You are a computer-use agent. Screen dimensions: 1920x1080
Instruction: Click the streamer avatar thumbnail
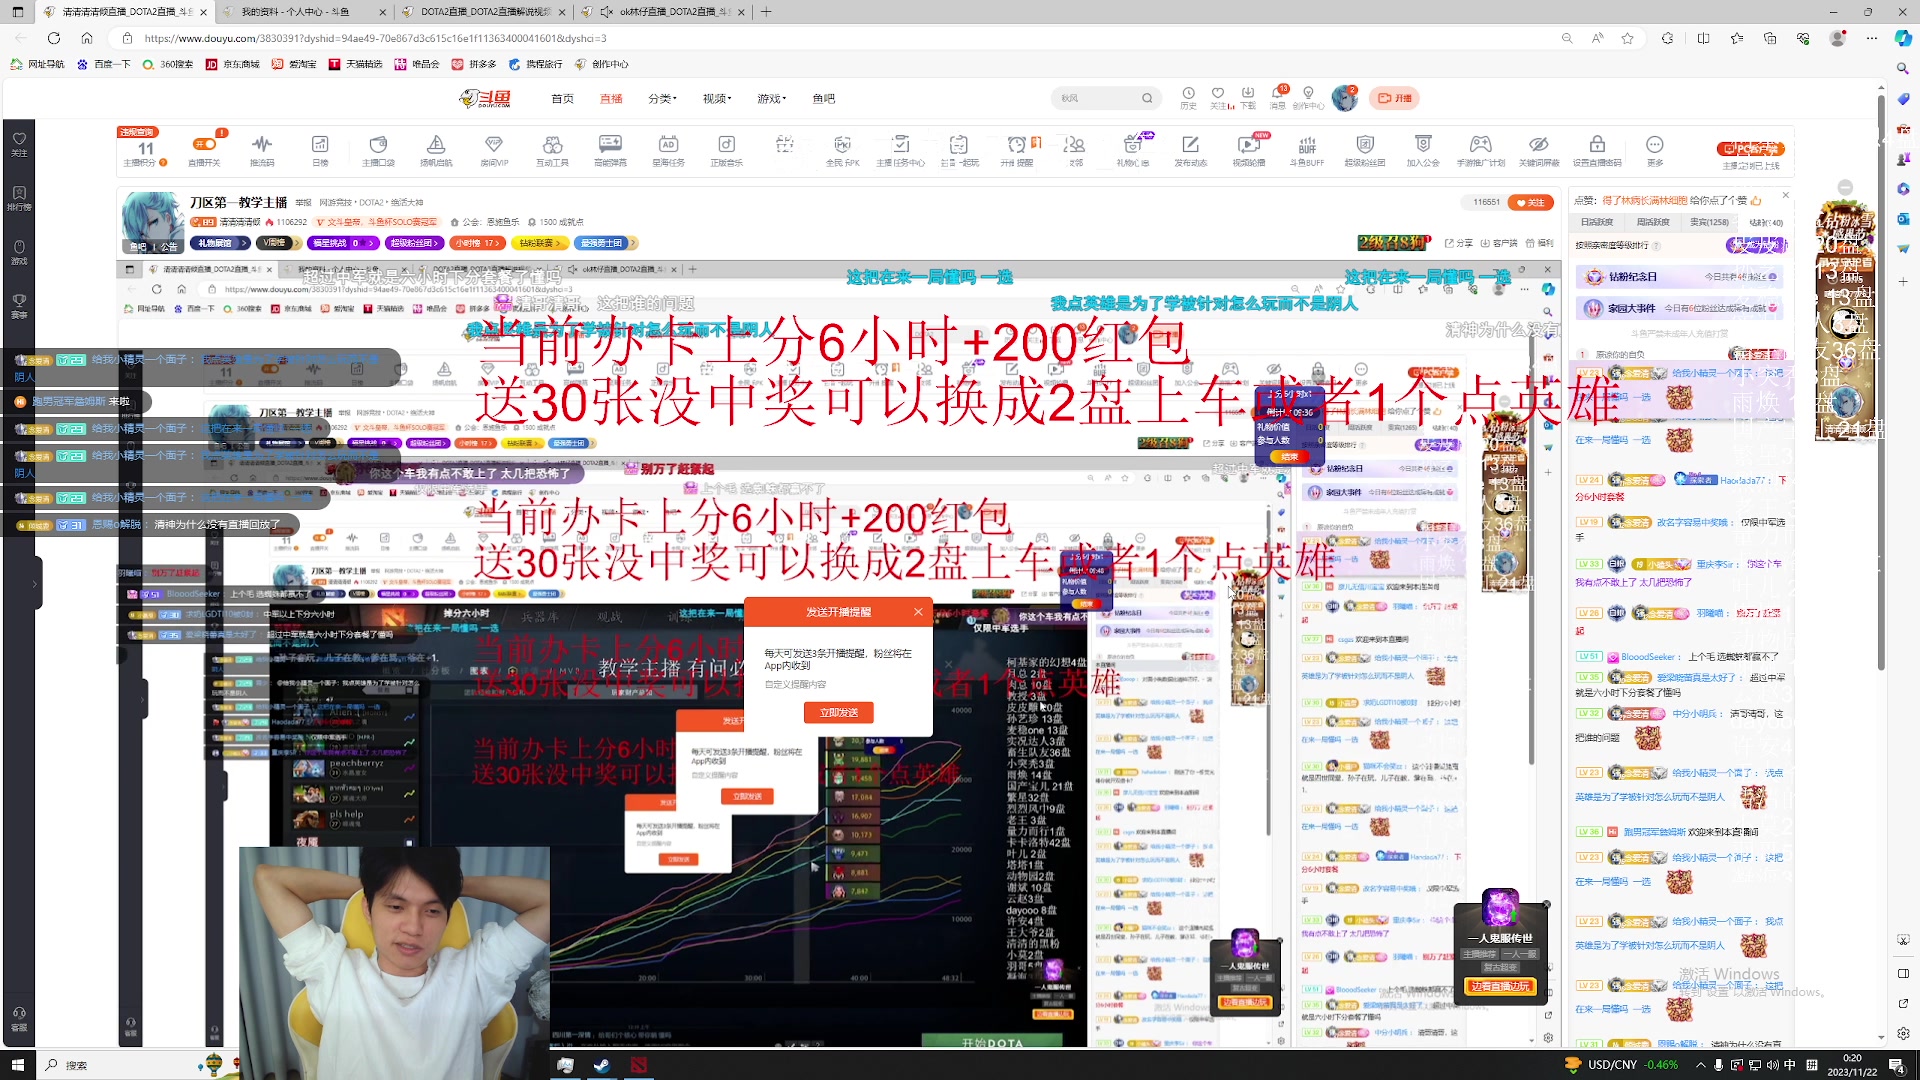(x=152, y=222)
